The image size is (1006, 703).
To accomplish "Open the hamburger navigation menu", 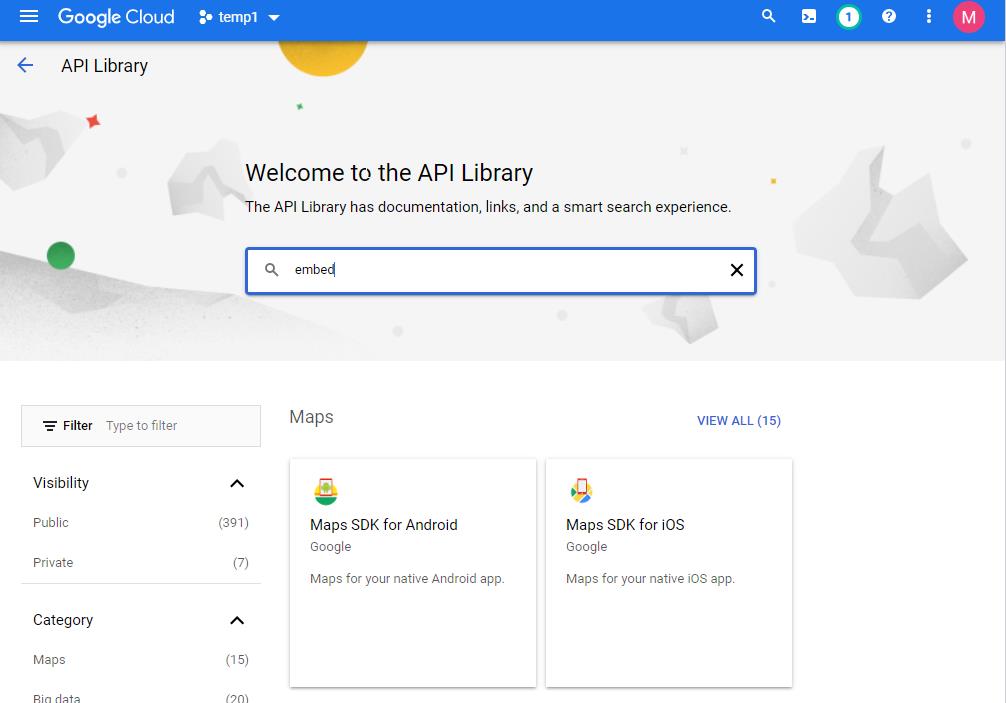I will [x=29, y=17].
